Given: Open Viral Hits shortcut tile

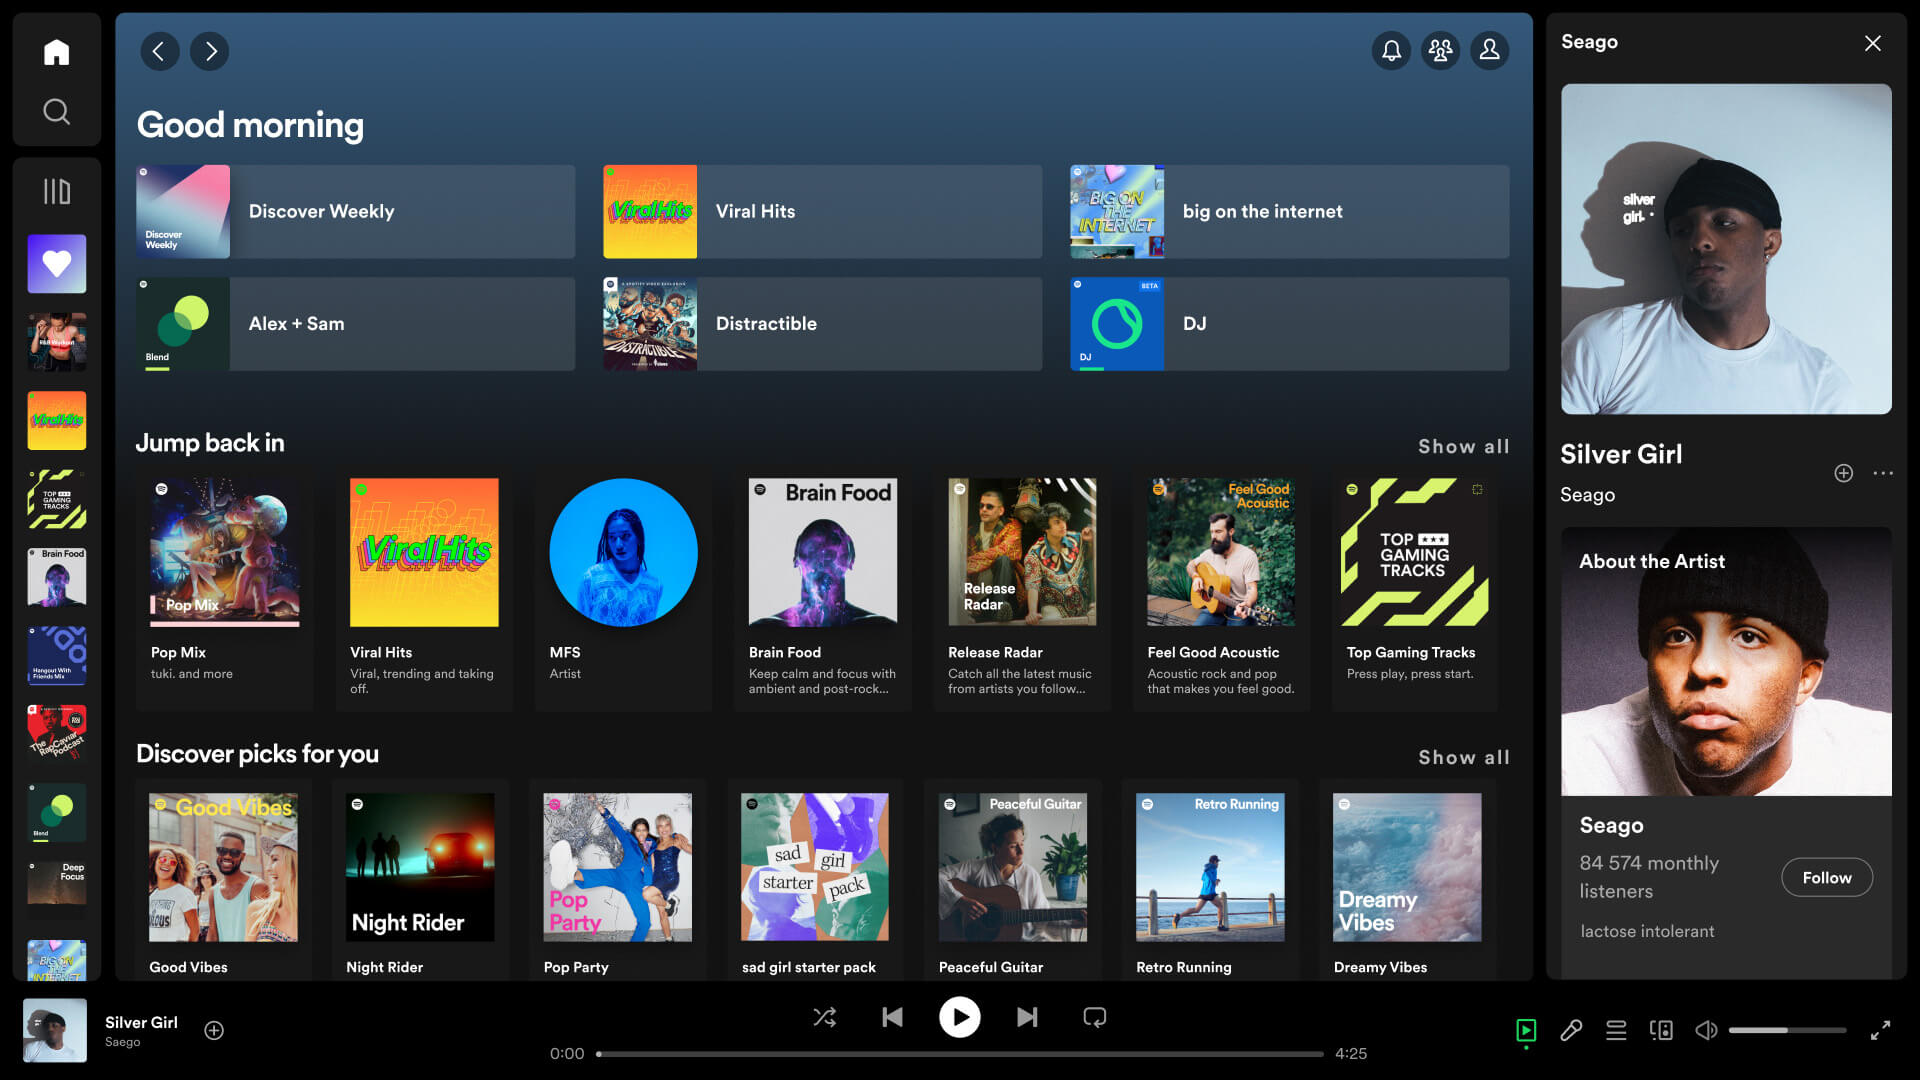Looking at the screenshot, I should (x=823, y=212).
